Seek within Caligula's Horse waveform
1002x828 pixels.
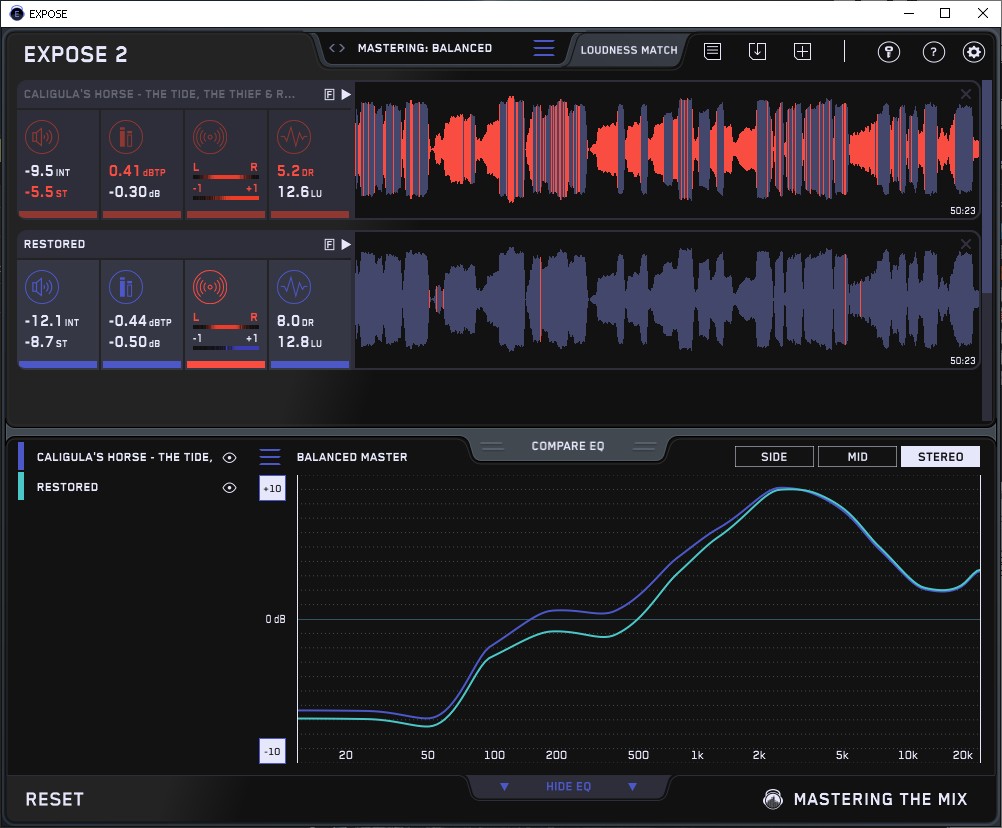pyautogui.click(x=667, y=150)
